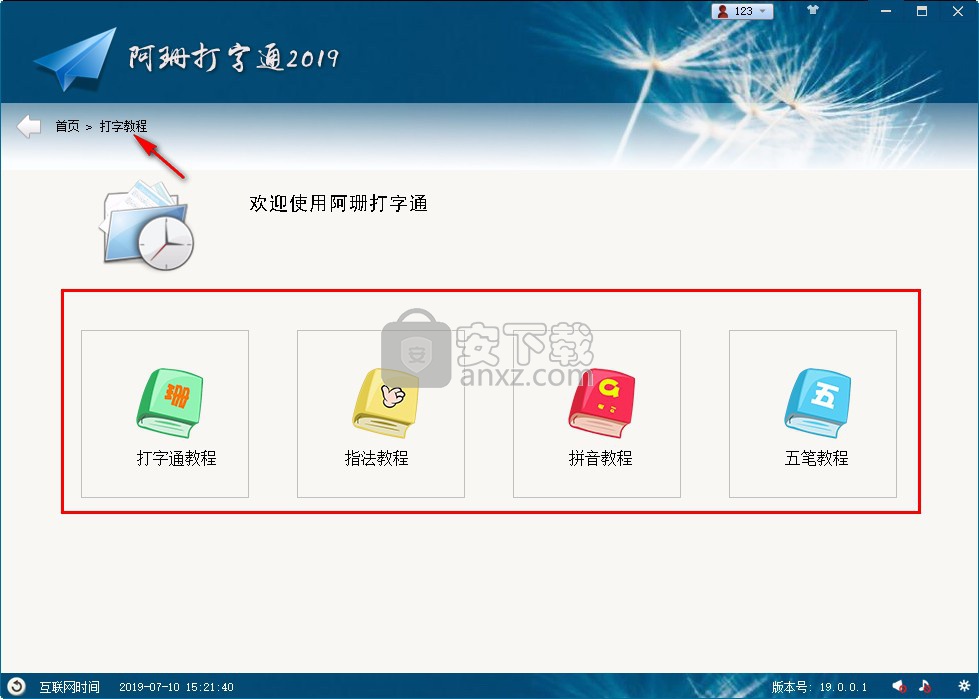The image size is (979, 699).
Task: Click the refresh time sync icon
Action: (16, 687)
